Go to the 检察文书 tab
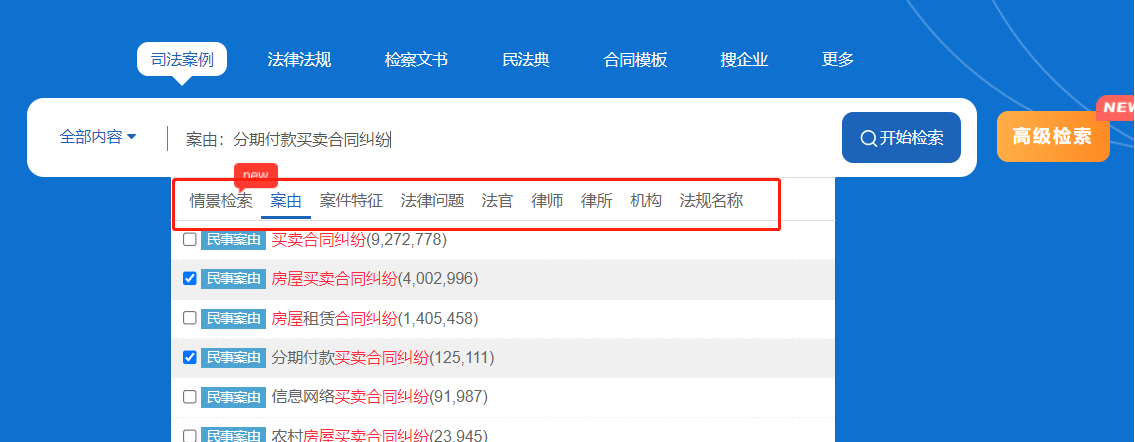The width and height of the screenshot is (1135, 442). tap(416, 60)
